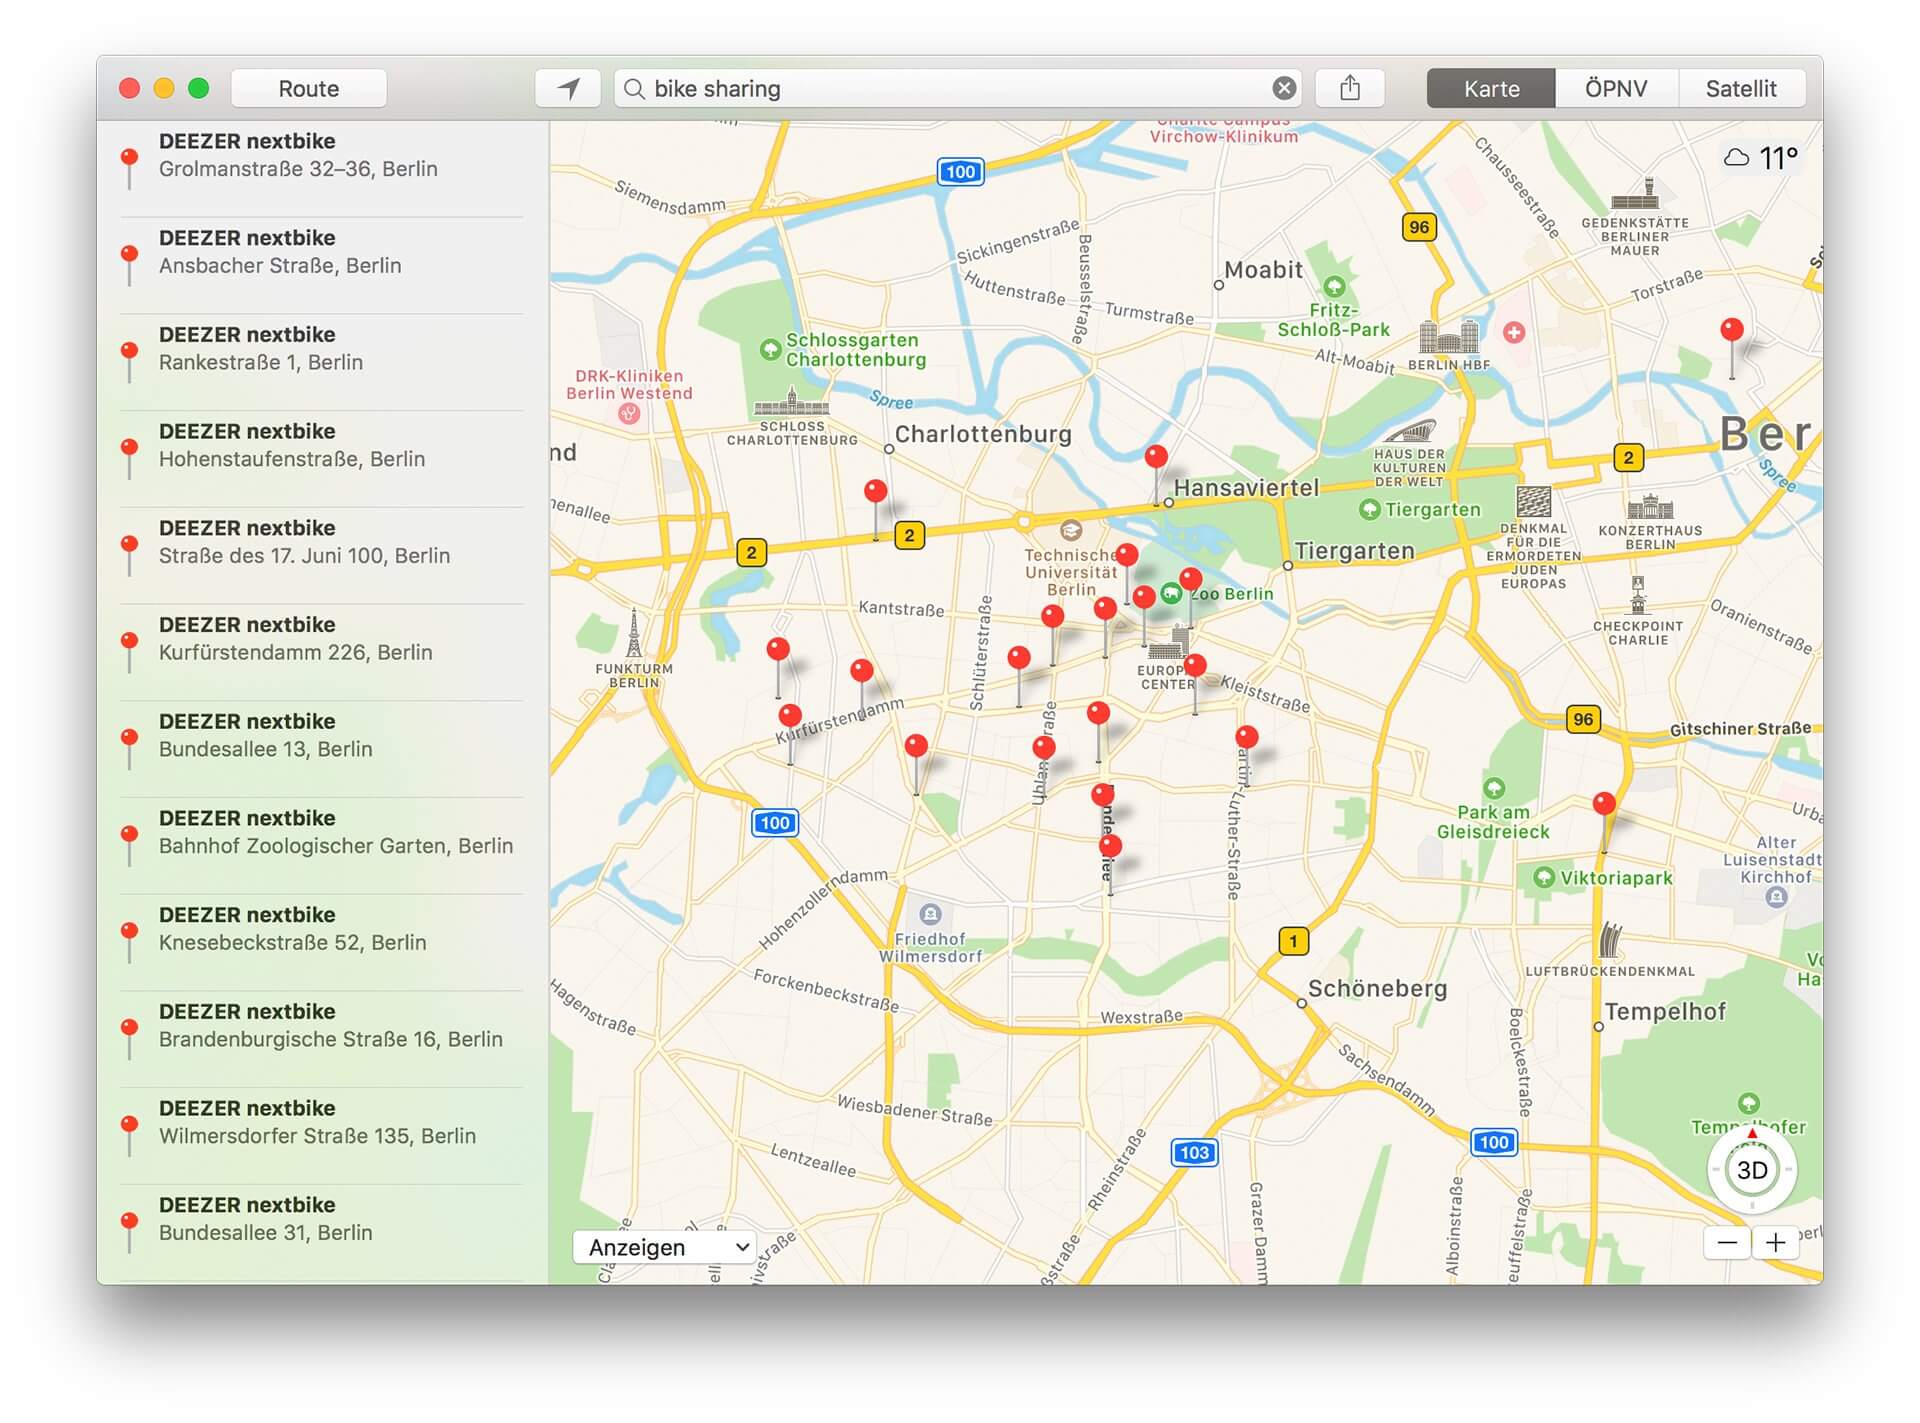Click the Schloss Charlottenburg landmark icon
1920x1423 pixels.
791,403
